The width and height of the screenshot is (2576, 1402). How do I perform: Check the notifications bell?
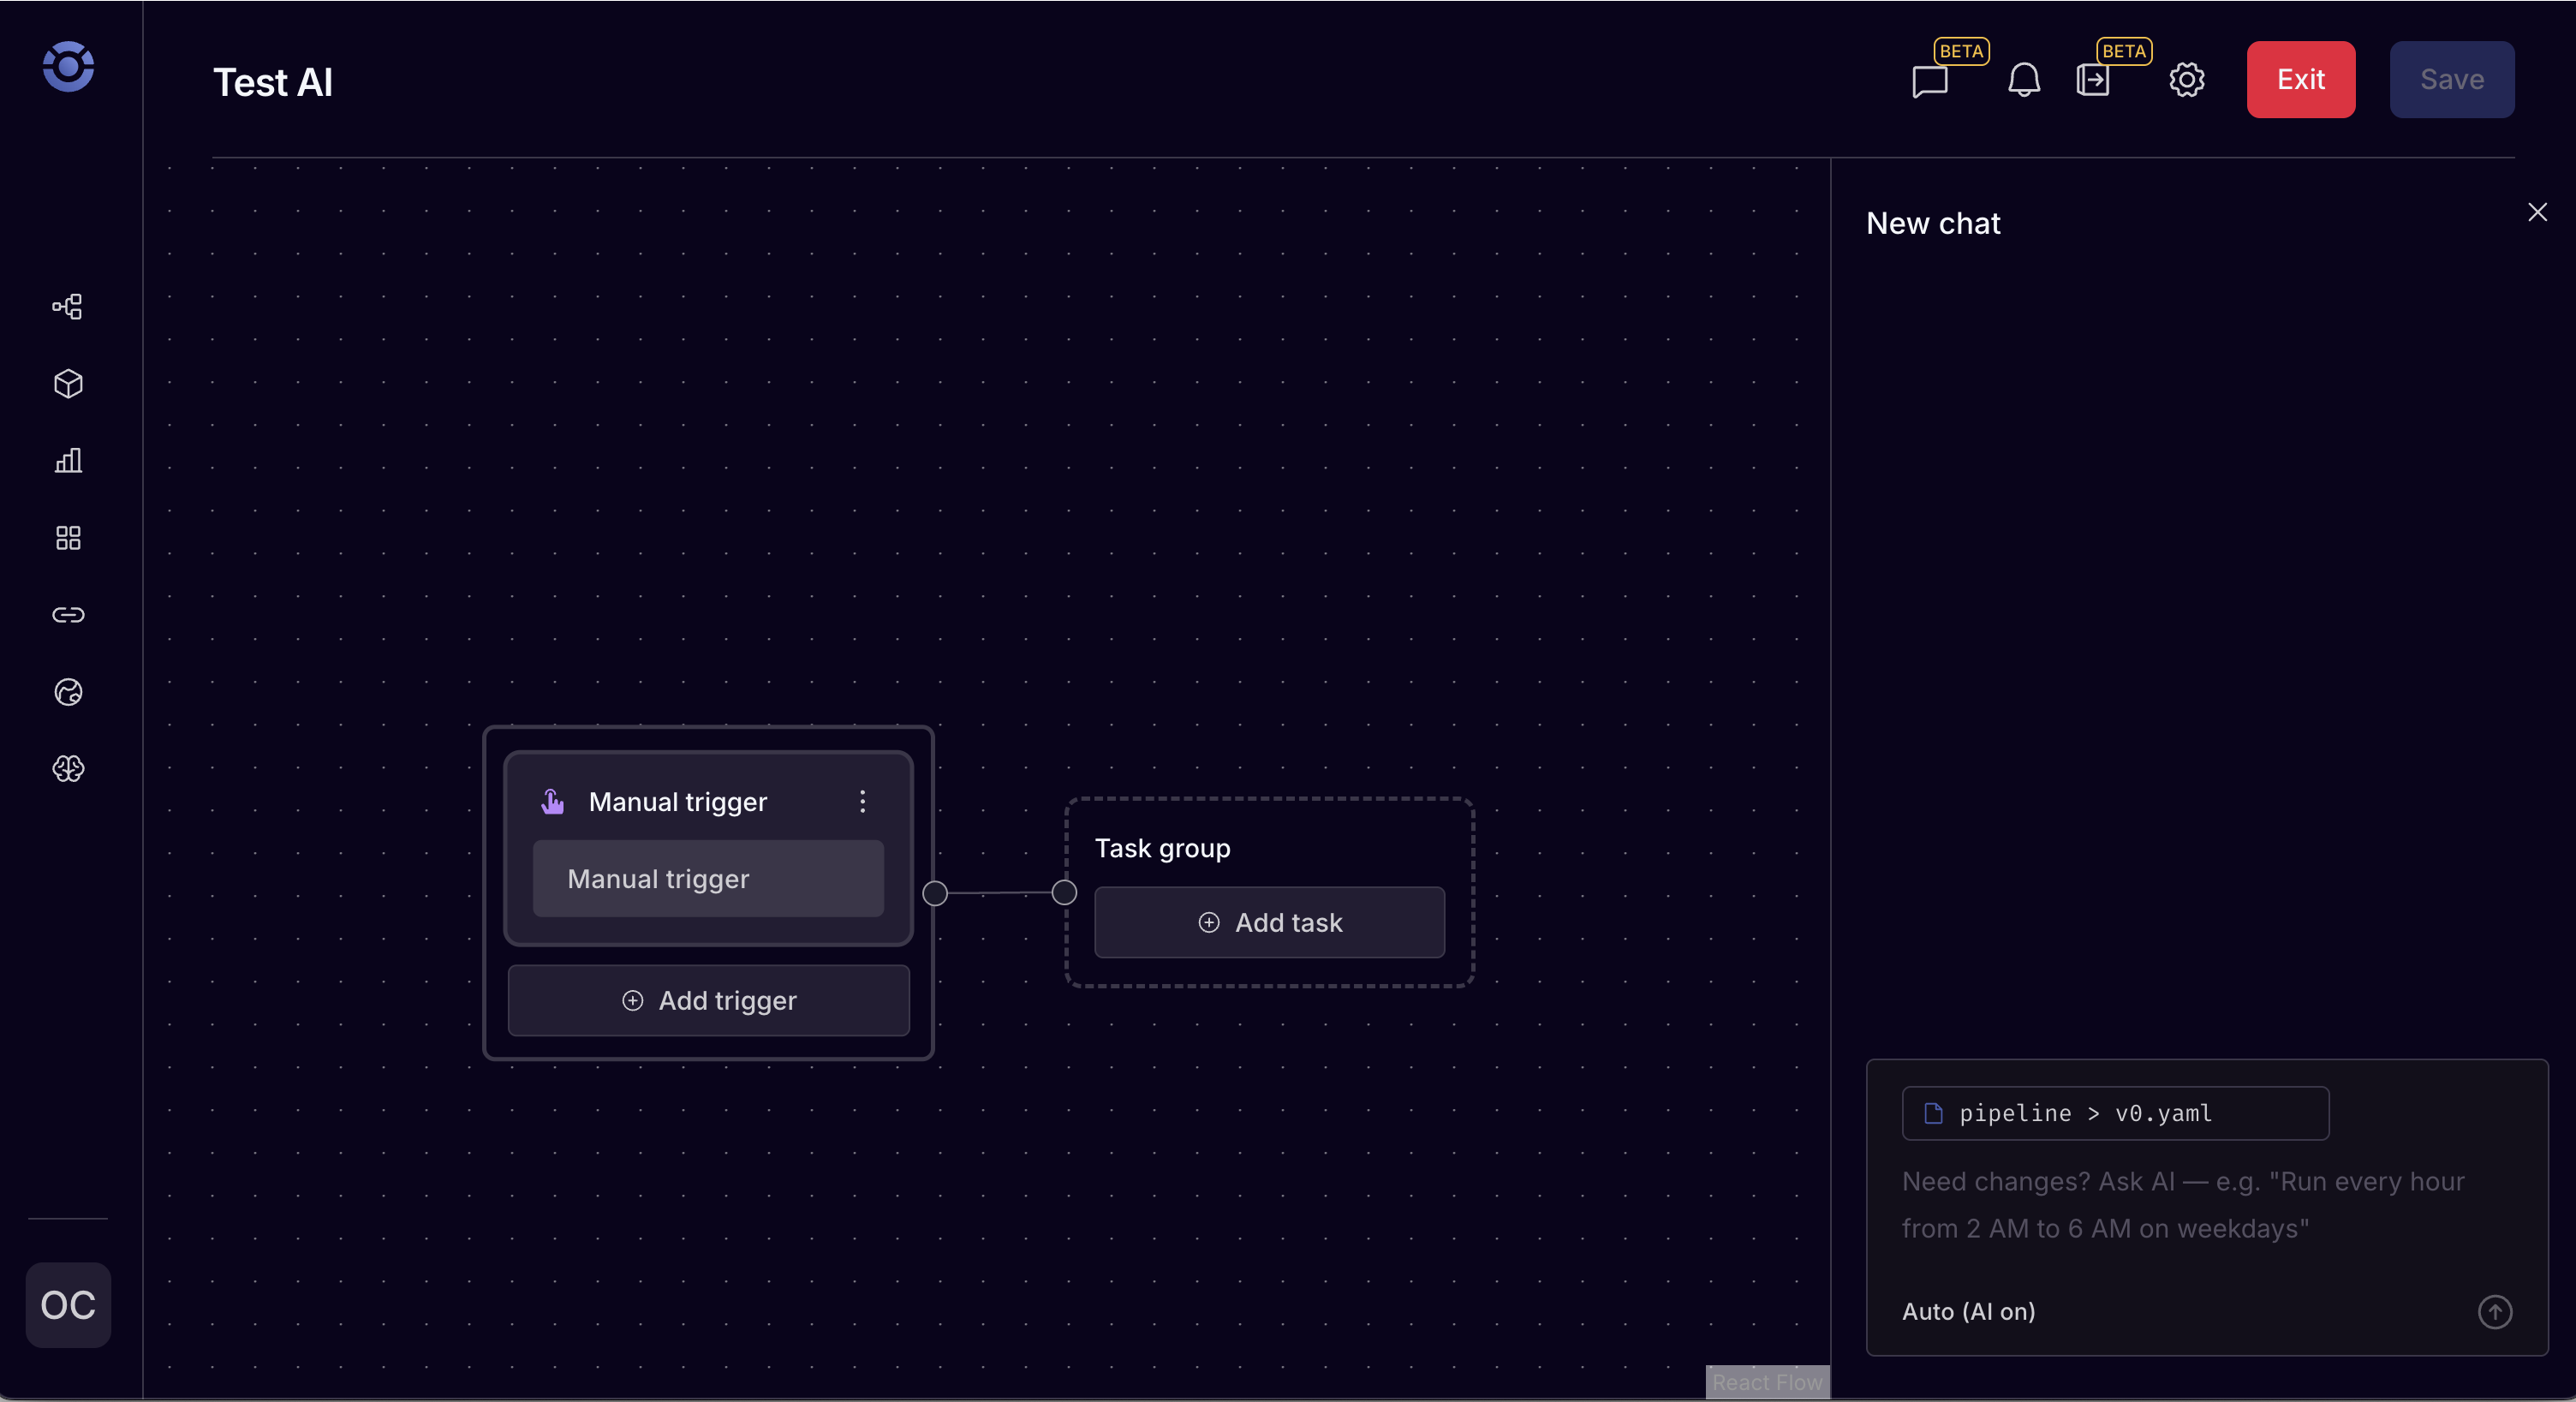point(2023,80)
